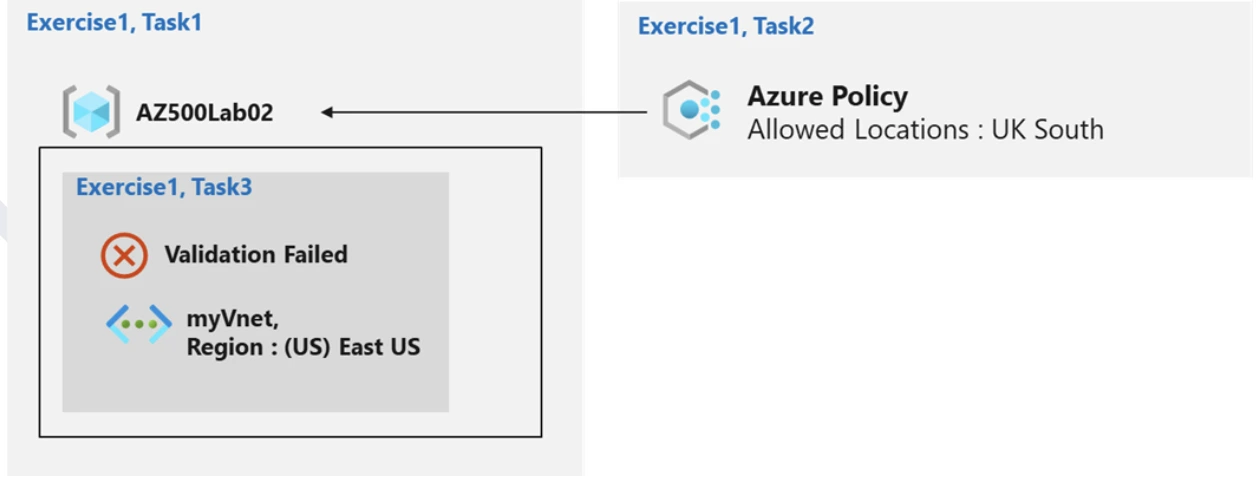Image resolution: width=1258 pixels, height=478 pixels.
Task: Select the bold Azure Policy title
Action: pyautogui.click(x=827, y=97)
